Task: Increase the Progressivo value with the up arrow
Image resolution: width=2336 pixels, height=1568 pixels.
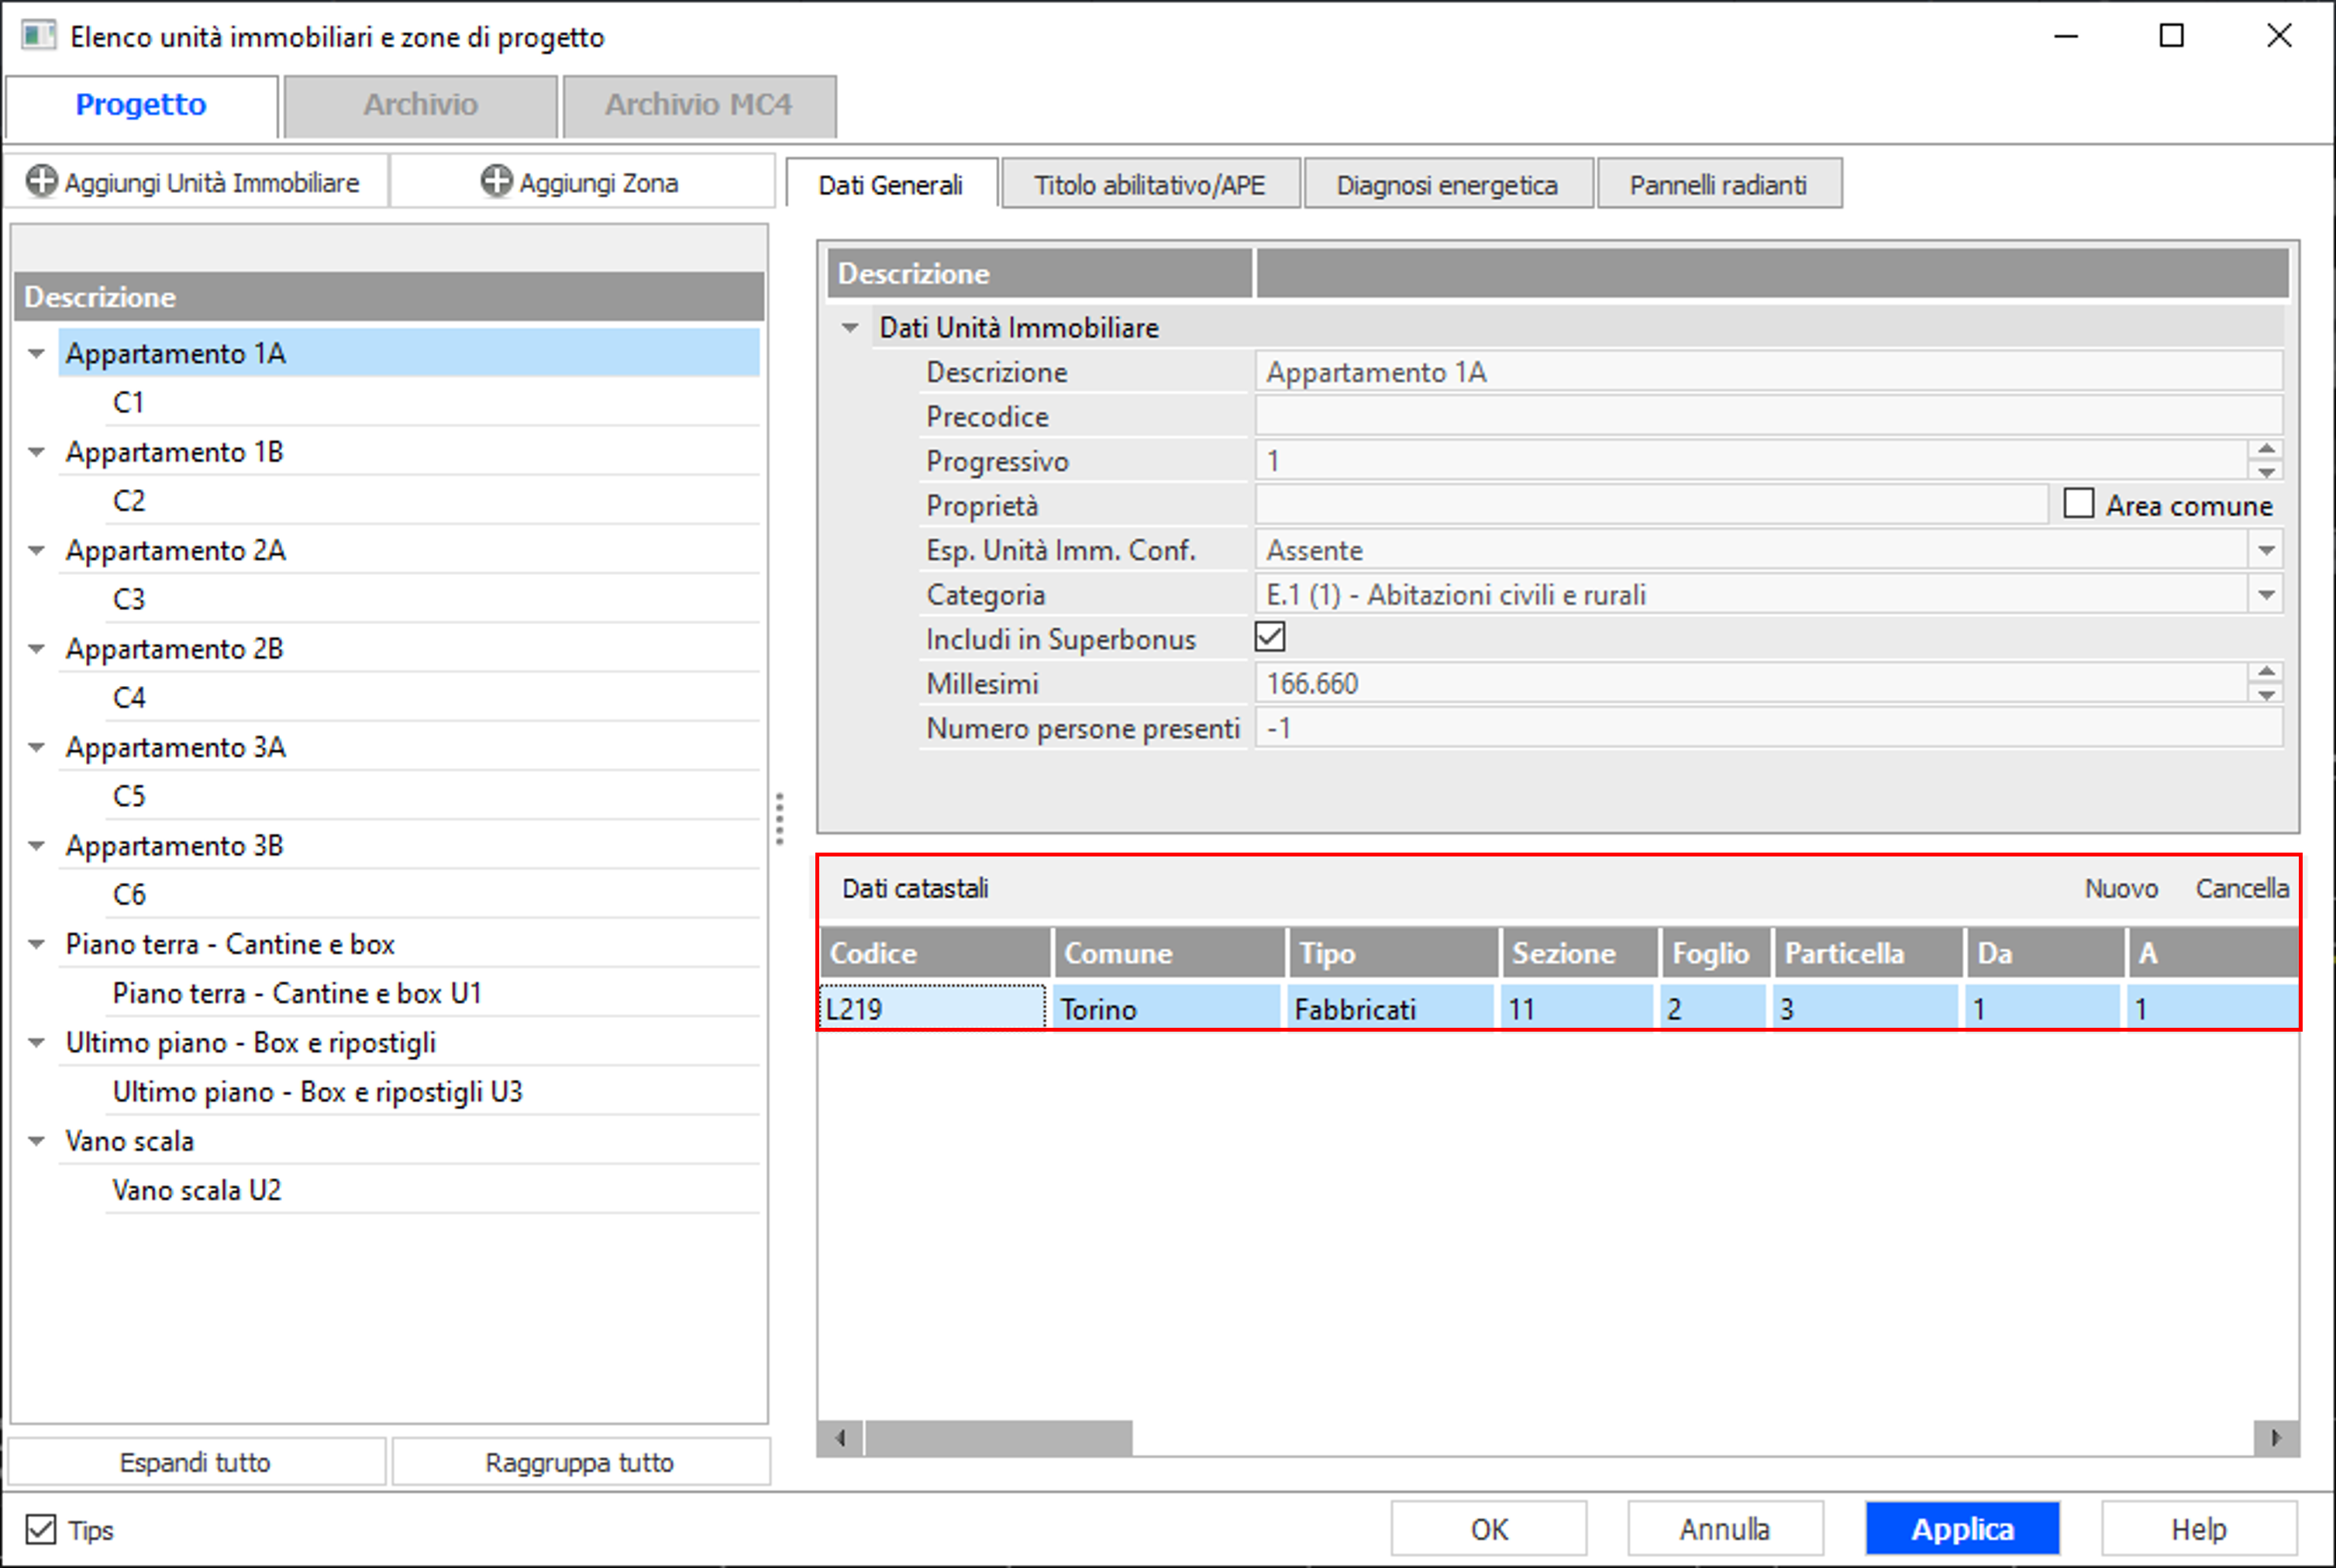Action: point(2266,450)
